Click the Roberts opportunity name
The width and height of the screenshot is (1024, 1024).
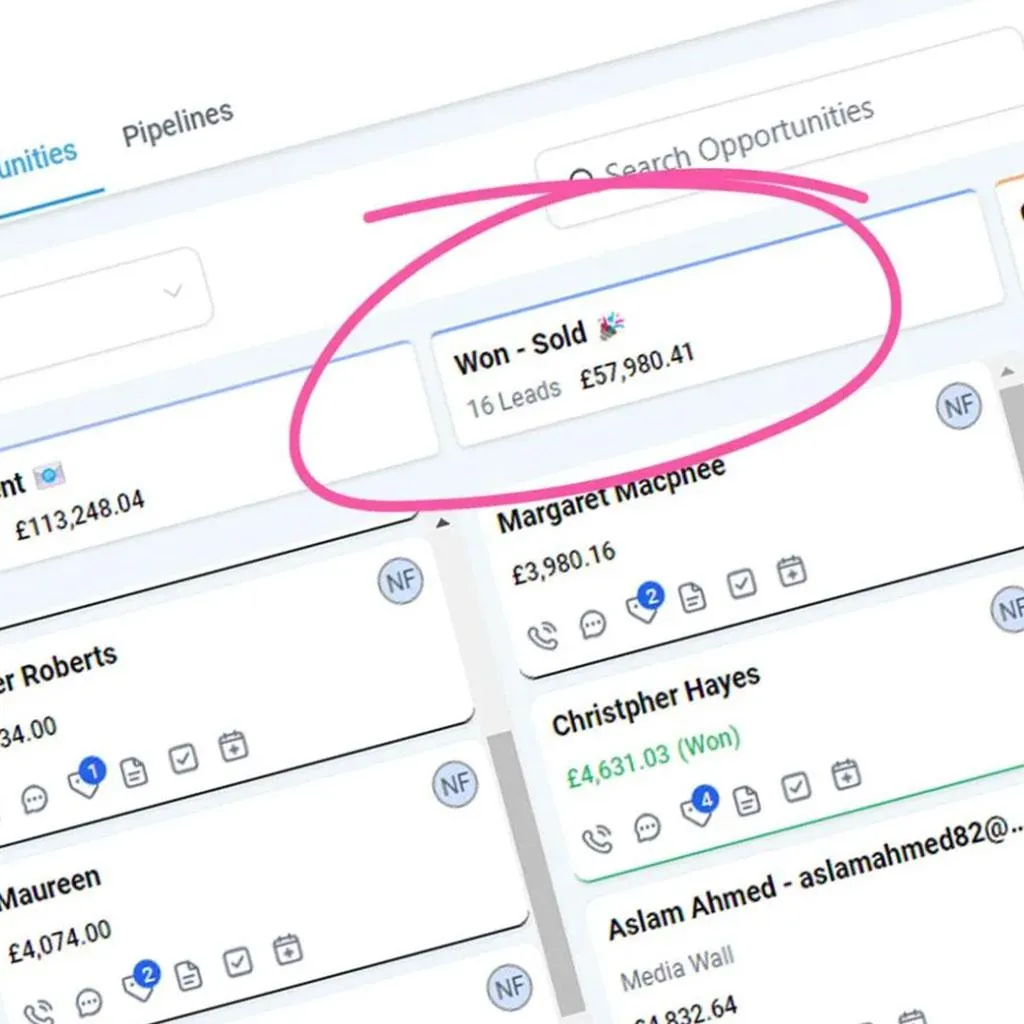57,671
